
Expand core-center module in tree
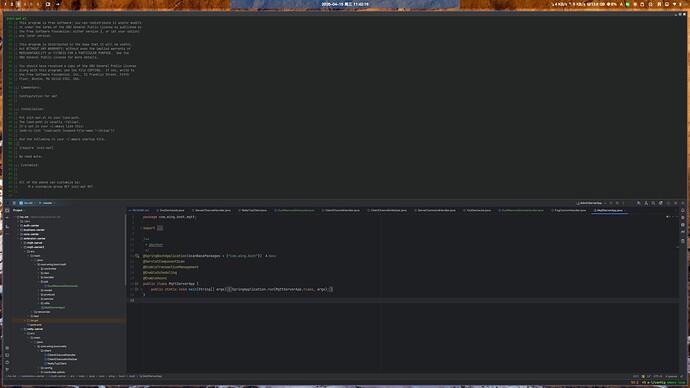point(18,234)
